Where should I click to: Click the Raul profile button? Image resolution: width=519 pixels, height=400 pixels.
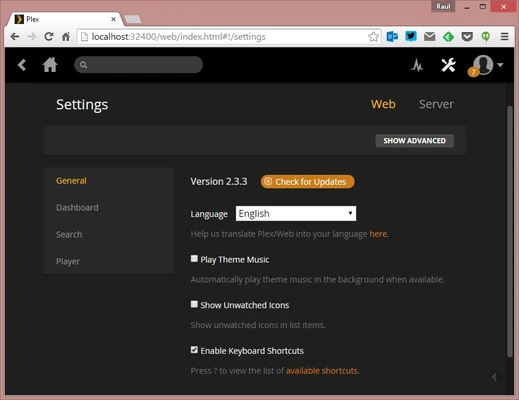coord(443,6)
